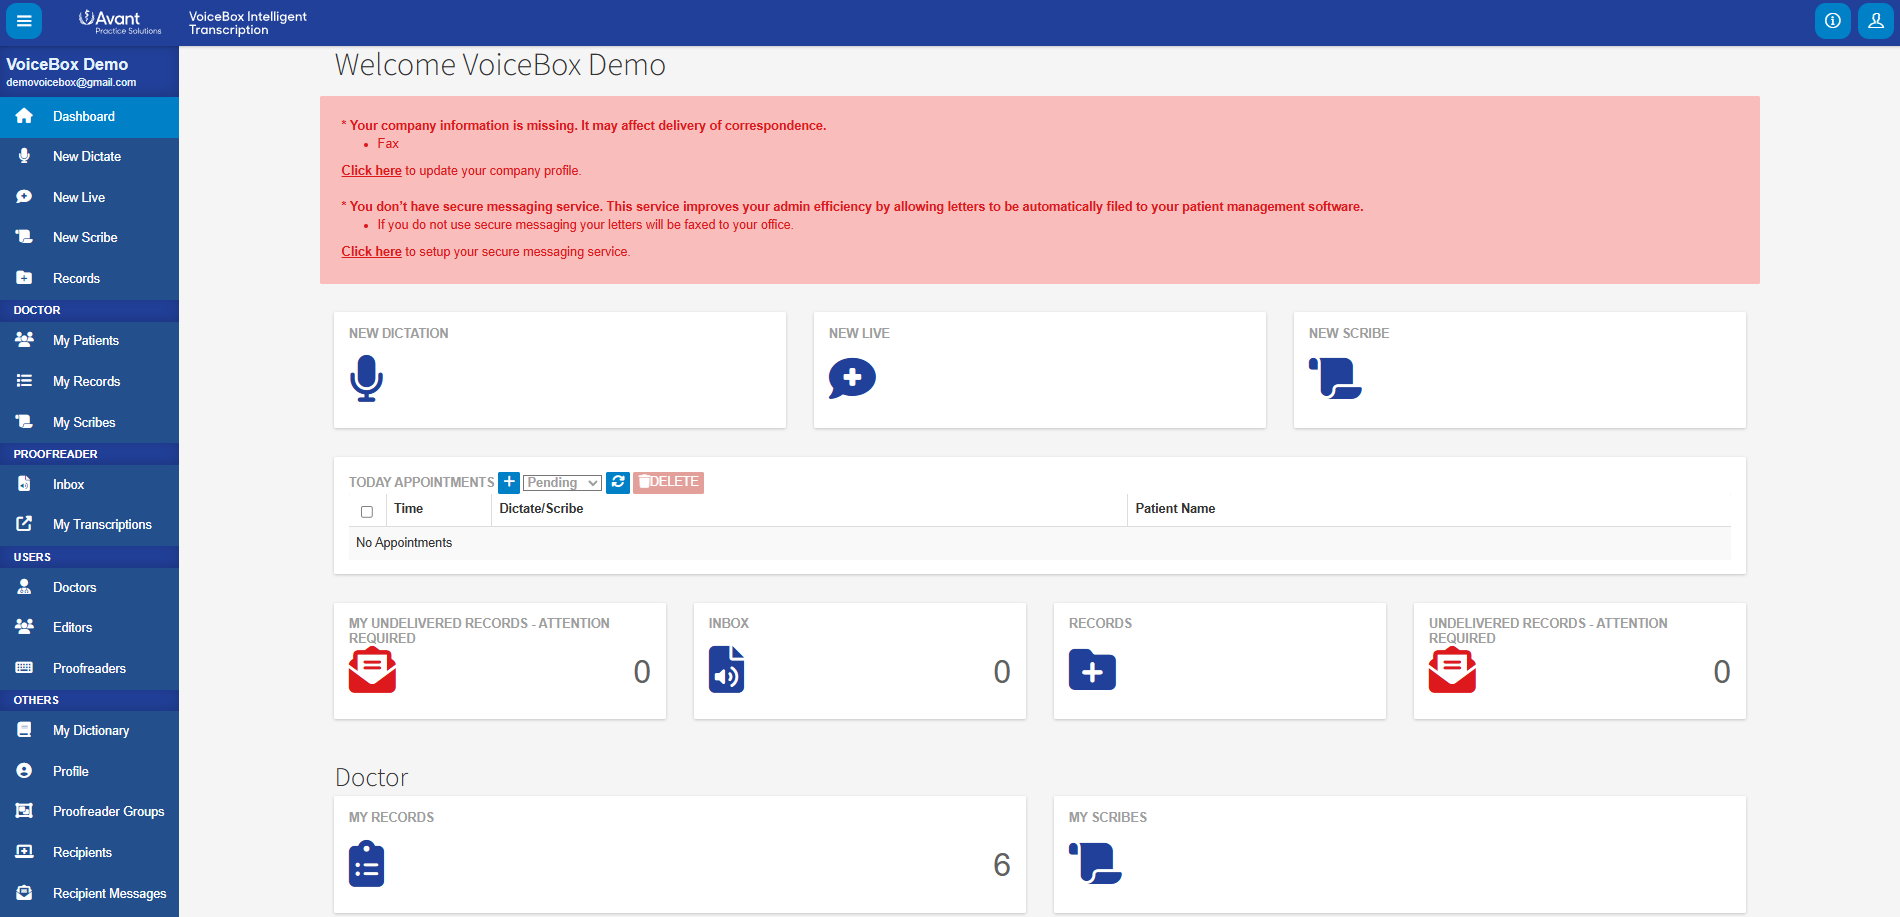The image size is (1900, 917).
Task: Click the Avant Practice Solutions logo
Action: click(x=120, y=22)
